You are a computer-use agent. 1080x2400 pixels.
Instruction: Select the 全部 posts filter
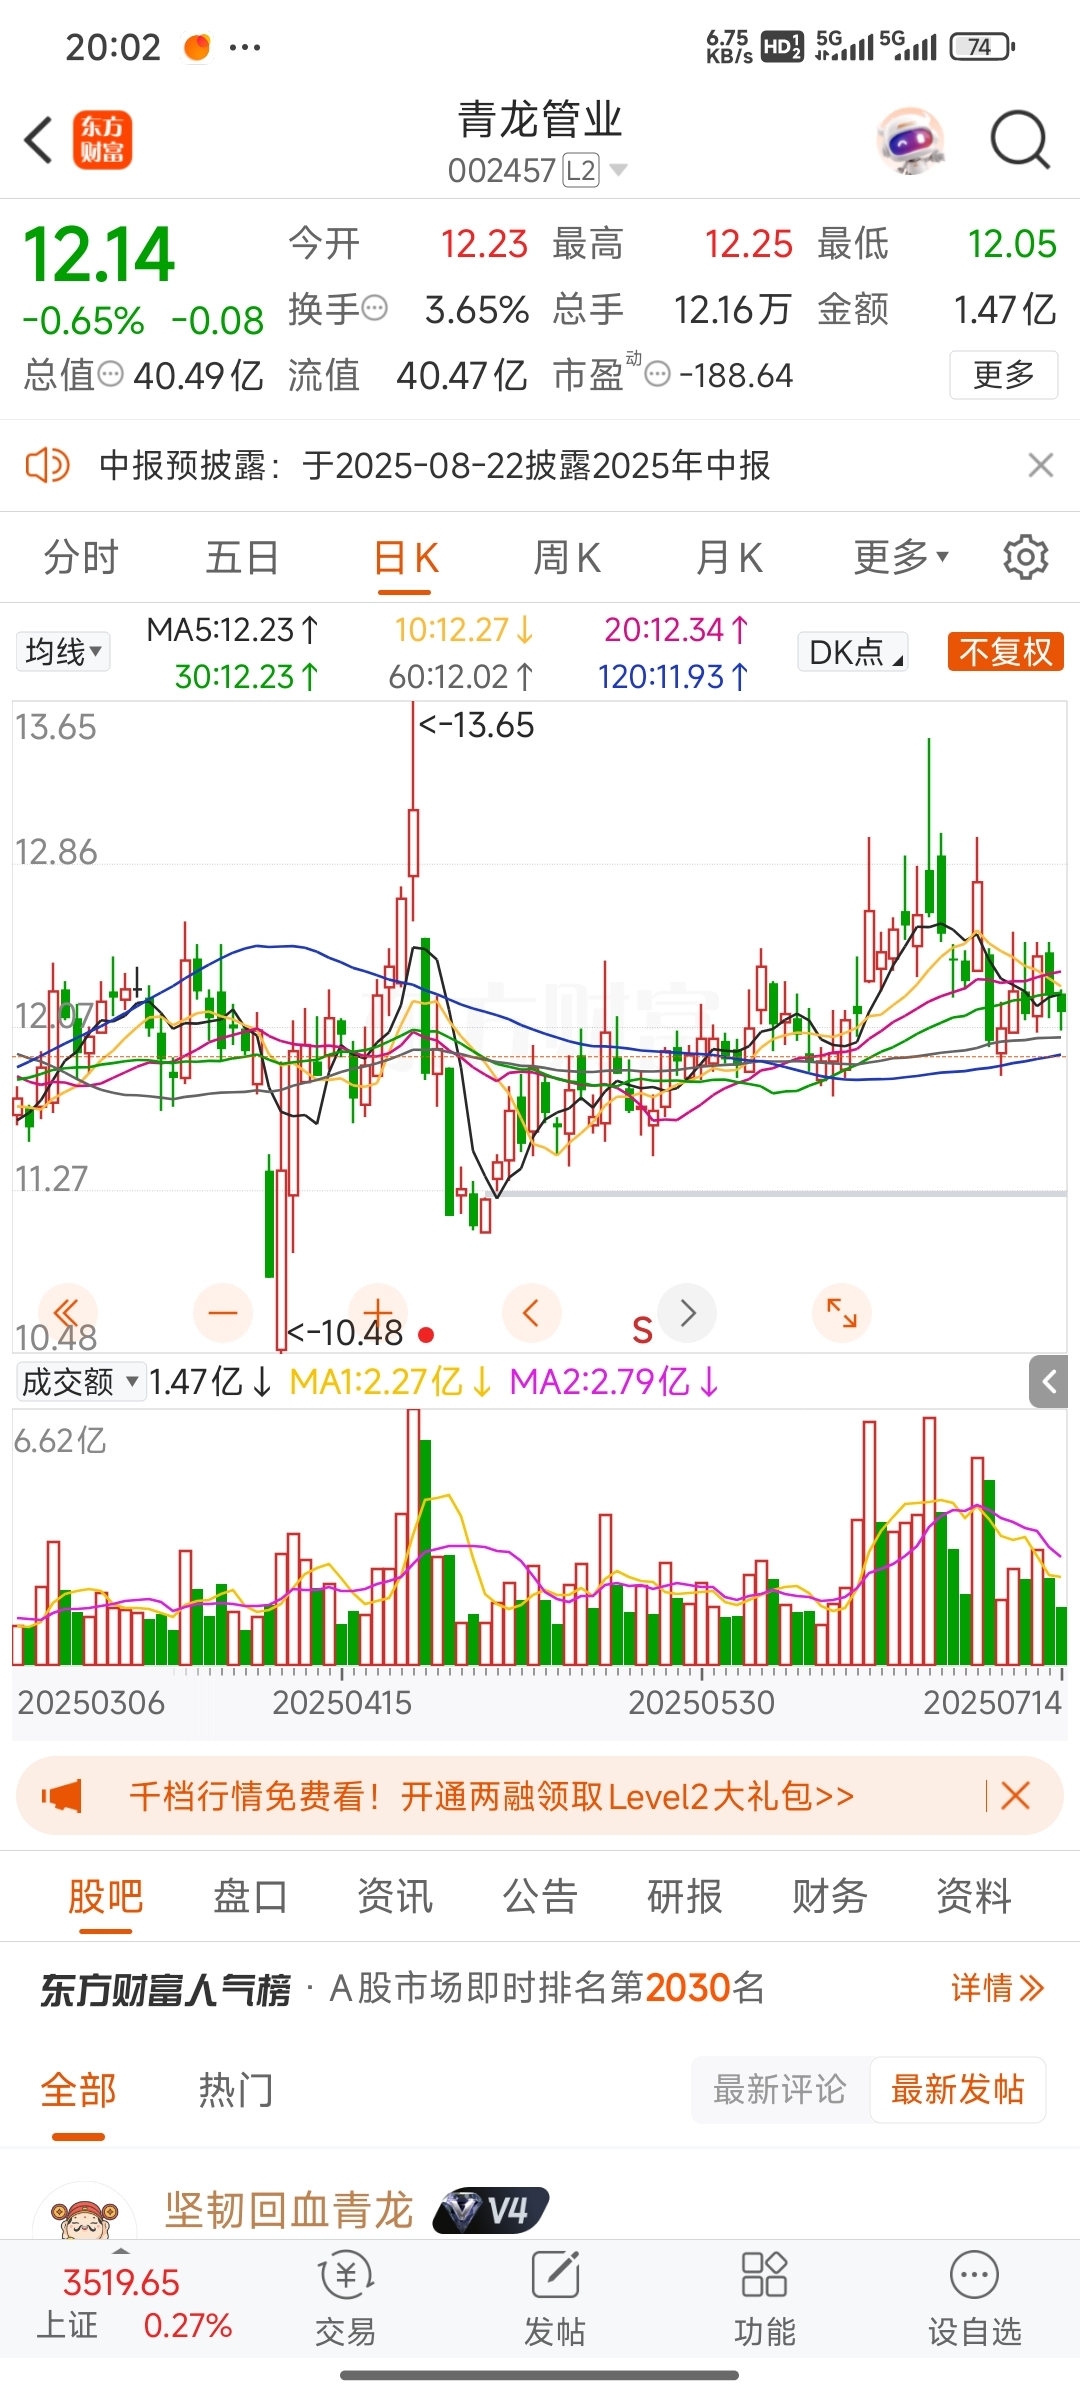pyautogui.click(x=78, y=2090)
